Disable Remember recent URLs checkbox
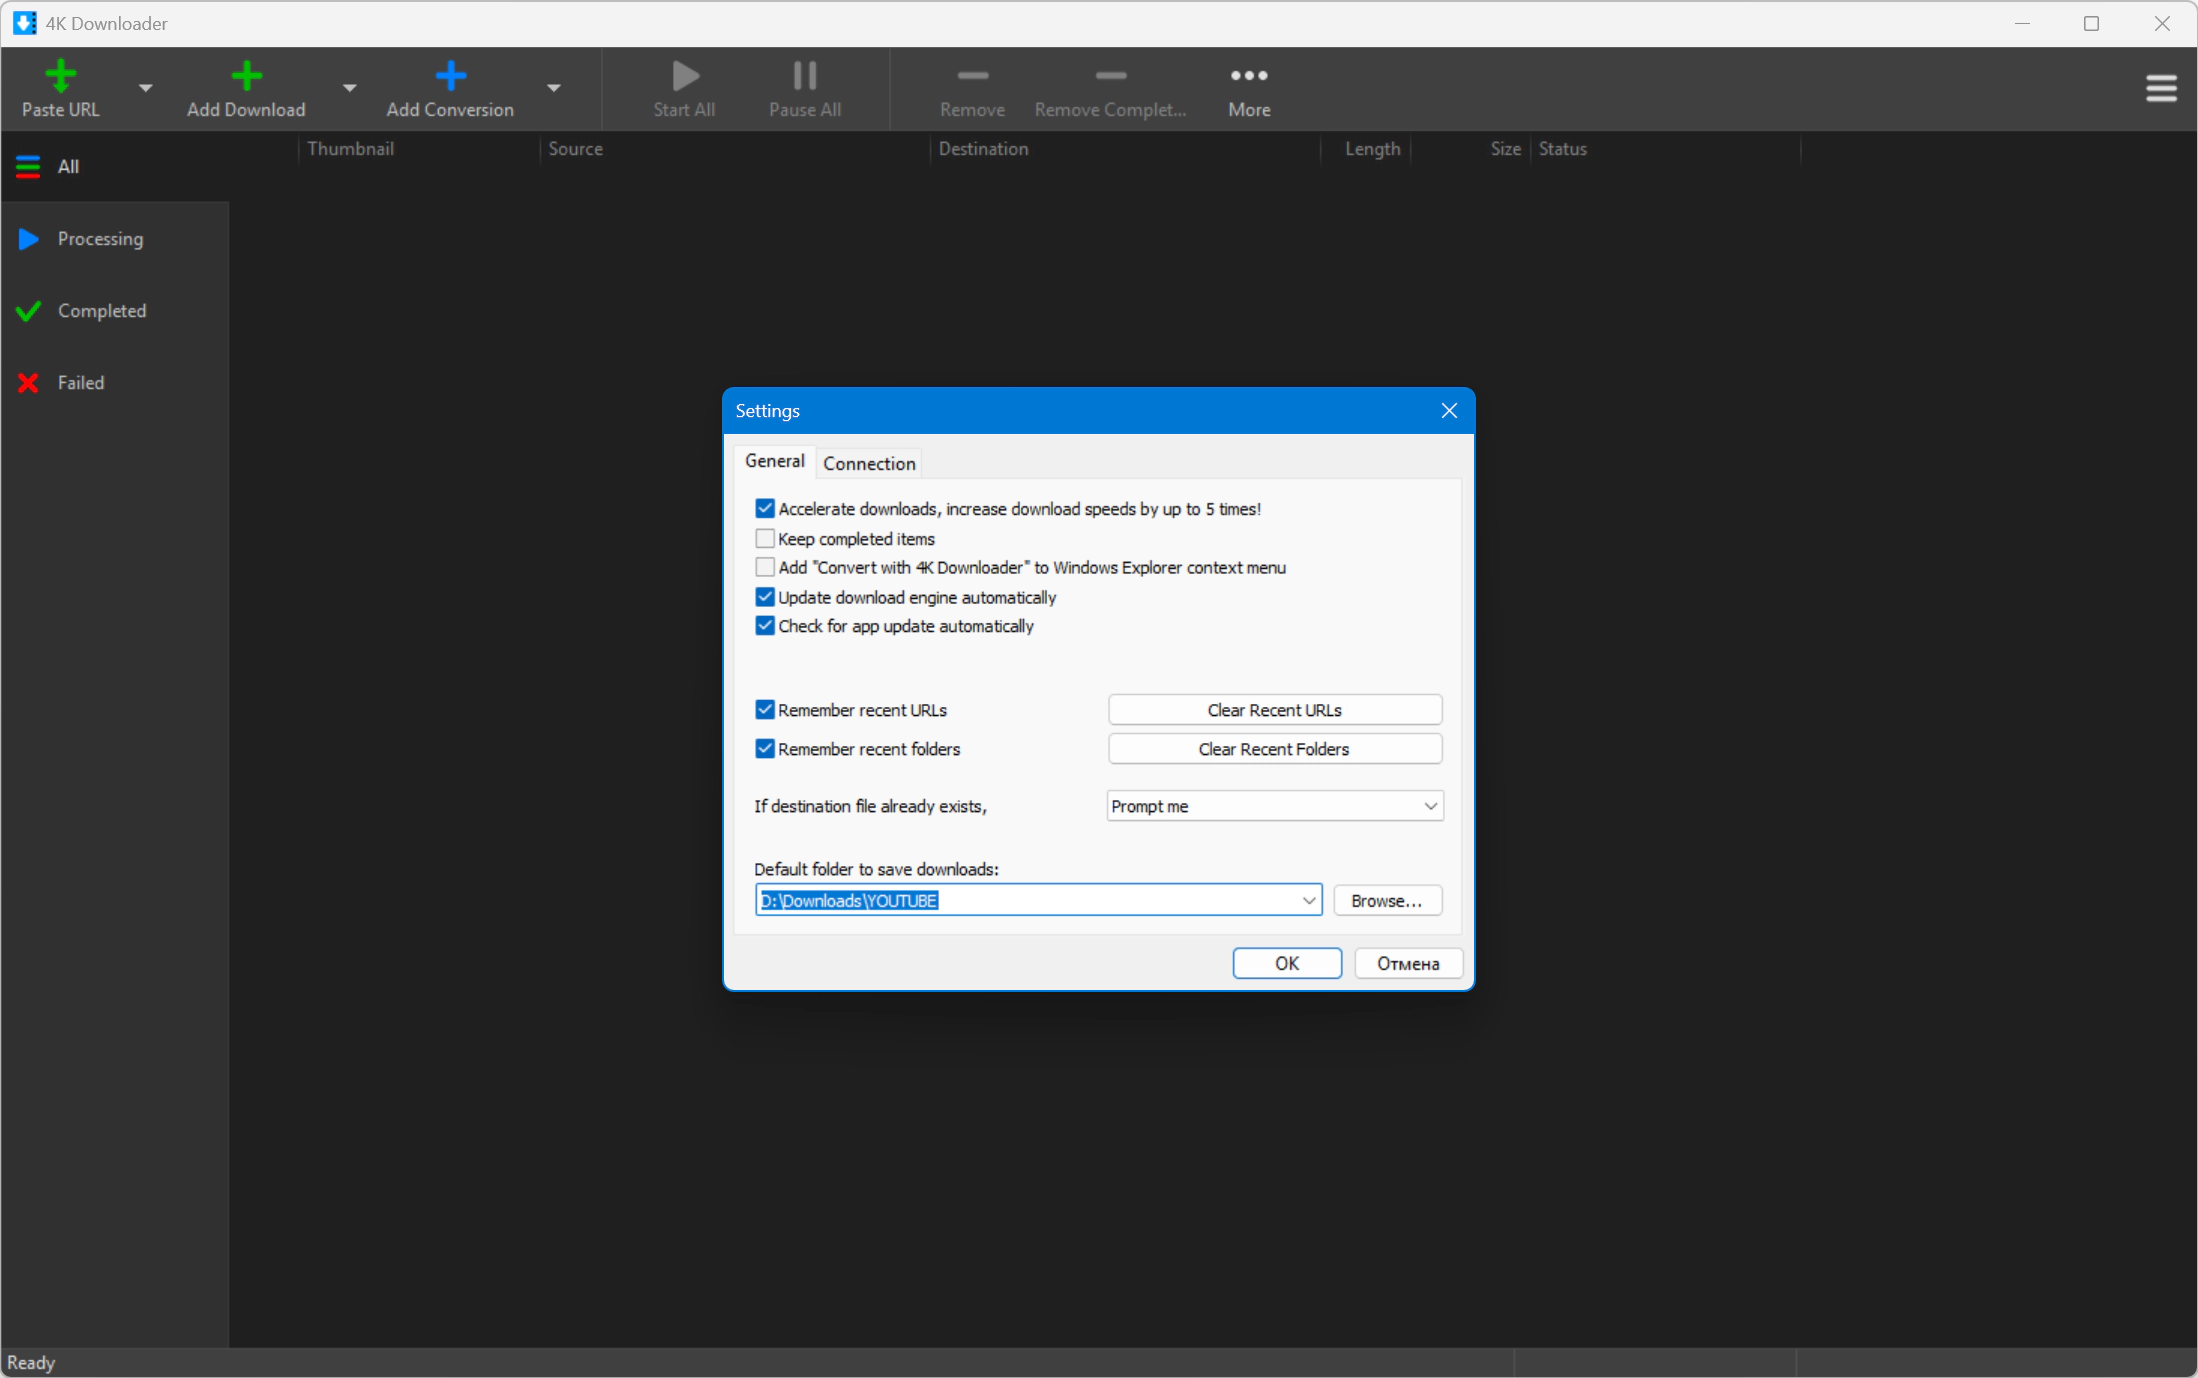Viewport: 2198px width, 1378px height. (765, 710)
